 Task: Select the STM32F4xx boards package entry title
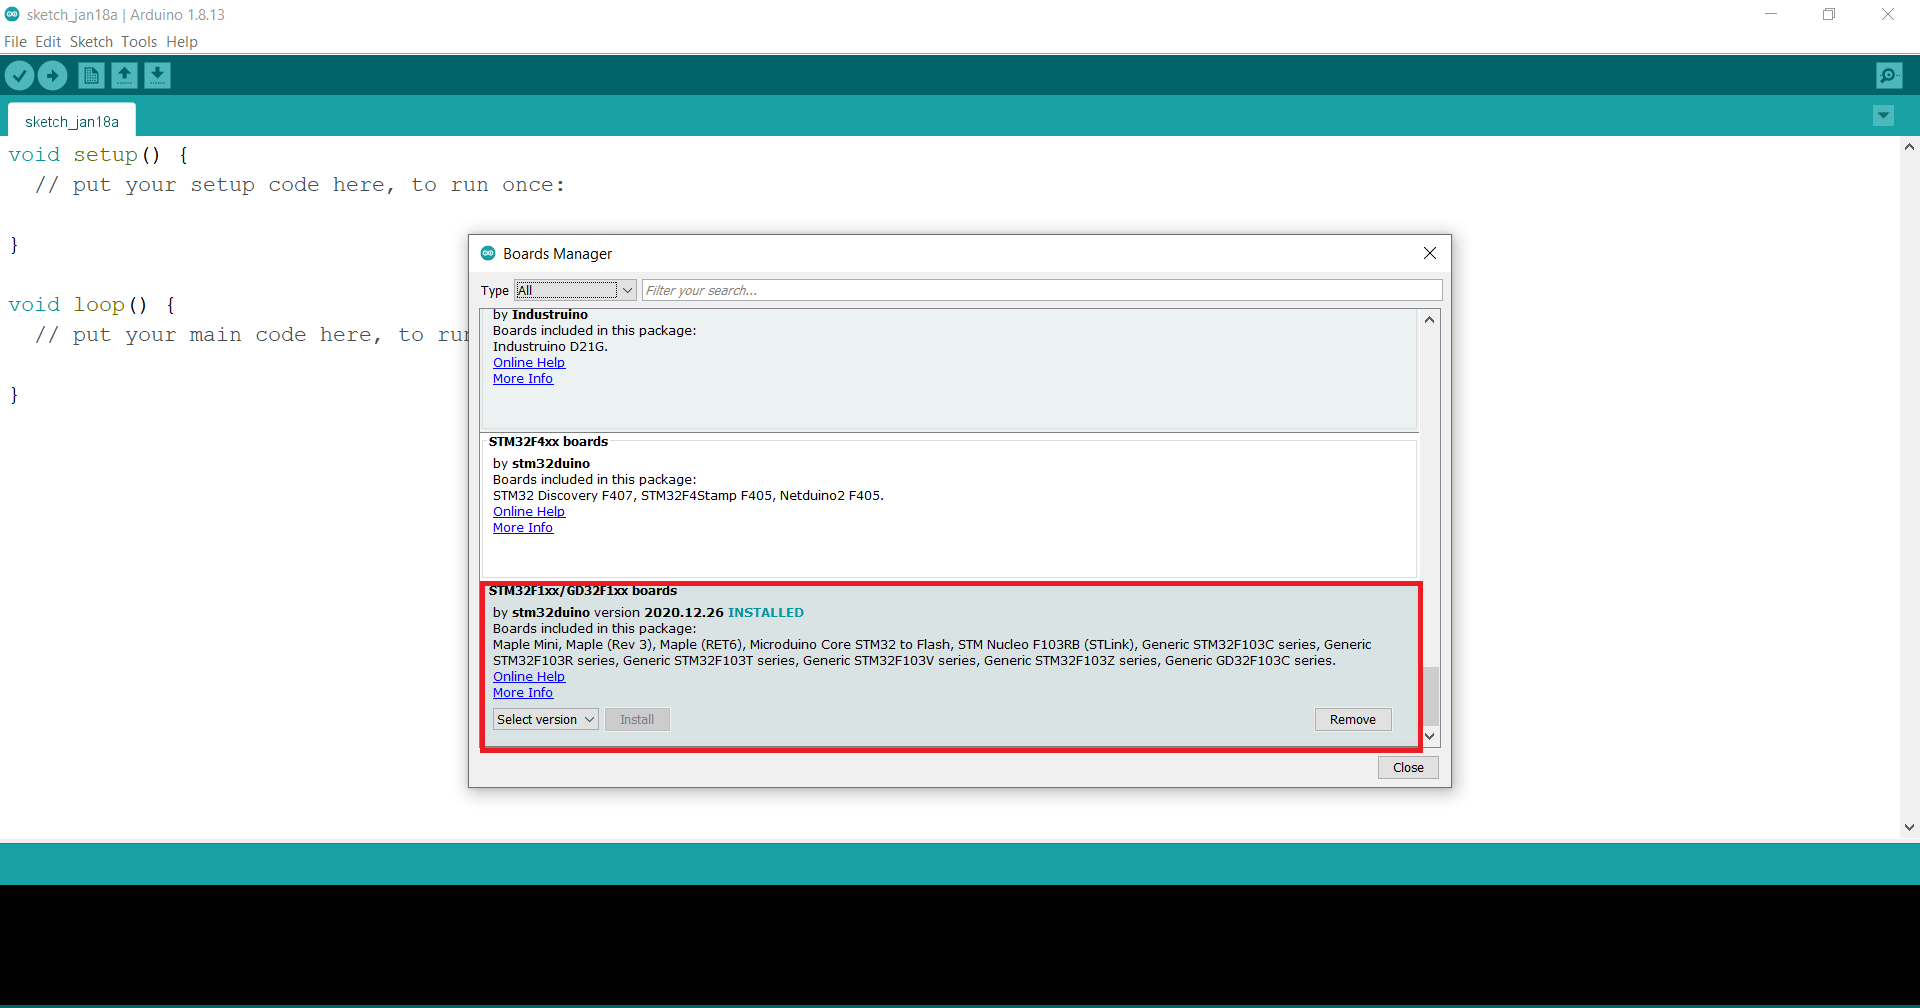(x=548, y=442)
